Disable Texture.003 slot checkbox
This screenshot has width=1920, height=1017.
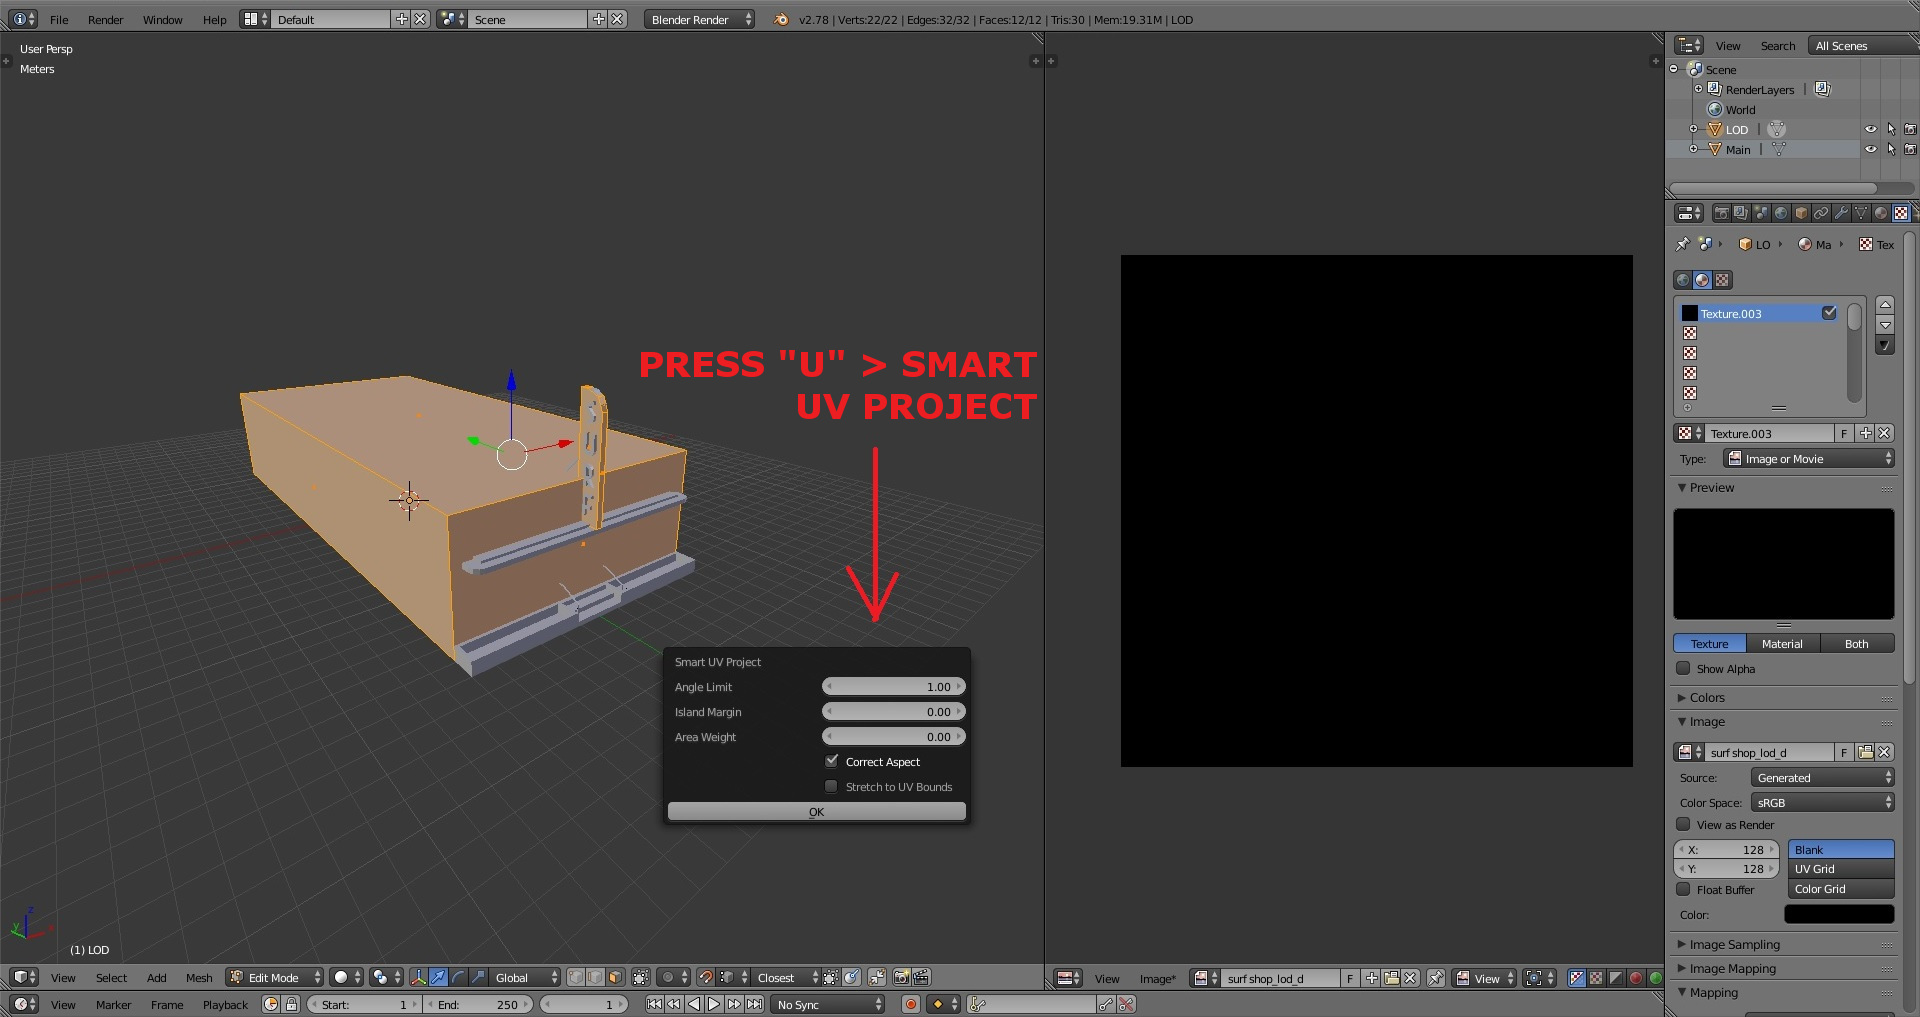point(1829,313)
